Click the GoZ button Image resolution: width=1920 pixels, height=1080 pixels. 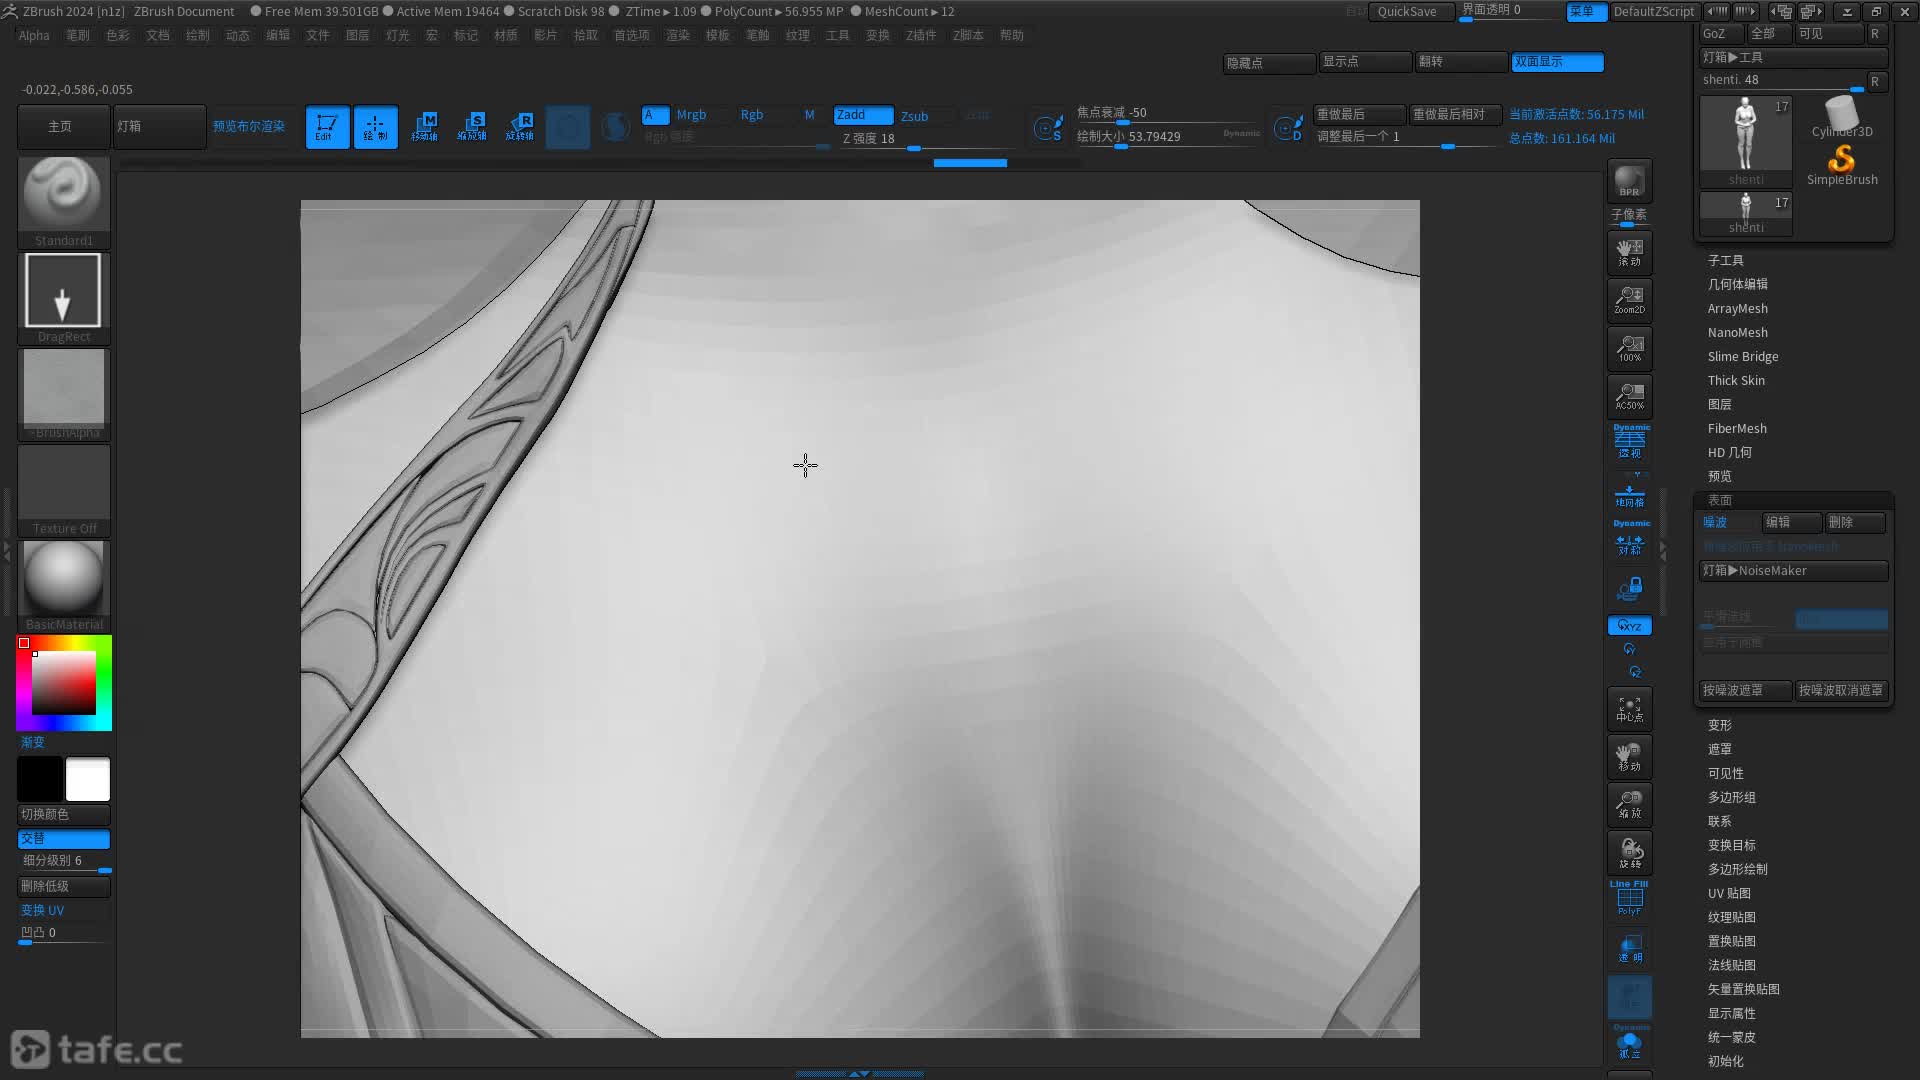(x=1720, y=34)
